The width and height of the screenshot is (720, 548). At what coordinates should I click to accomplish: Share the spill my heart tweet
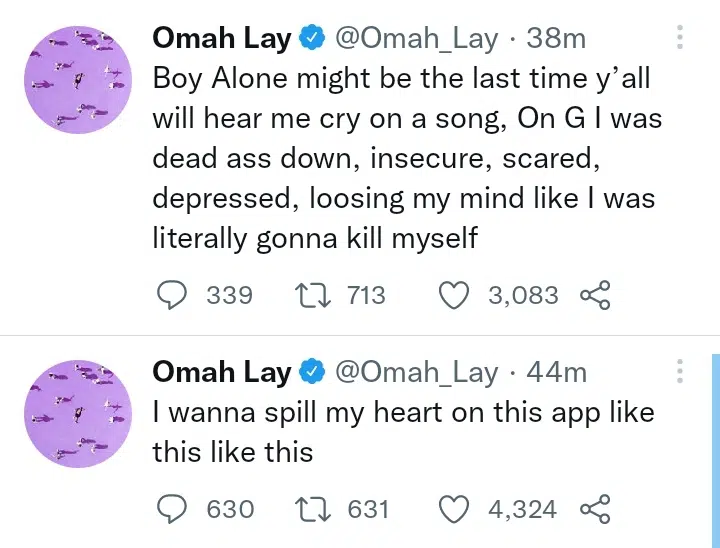point(595,509)
